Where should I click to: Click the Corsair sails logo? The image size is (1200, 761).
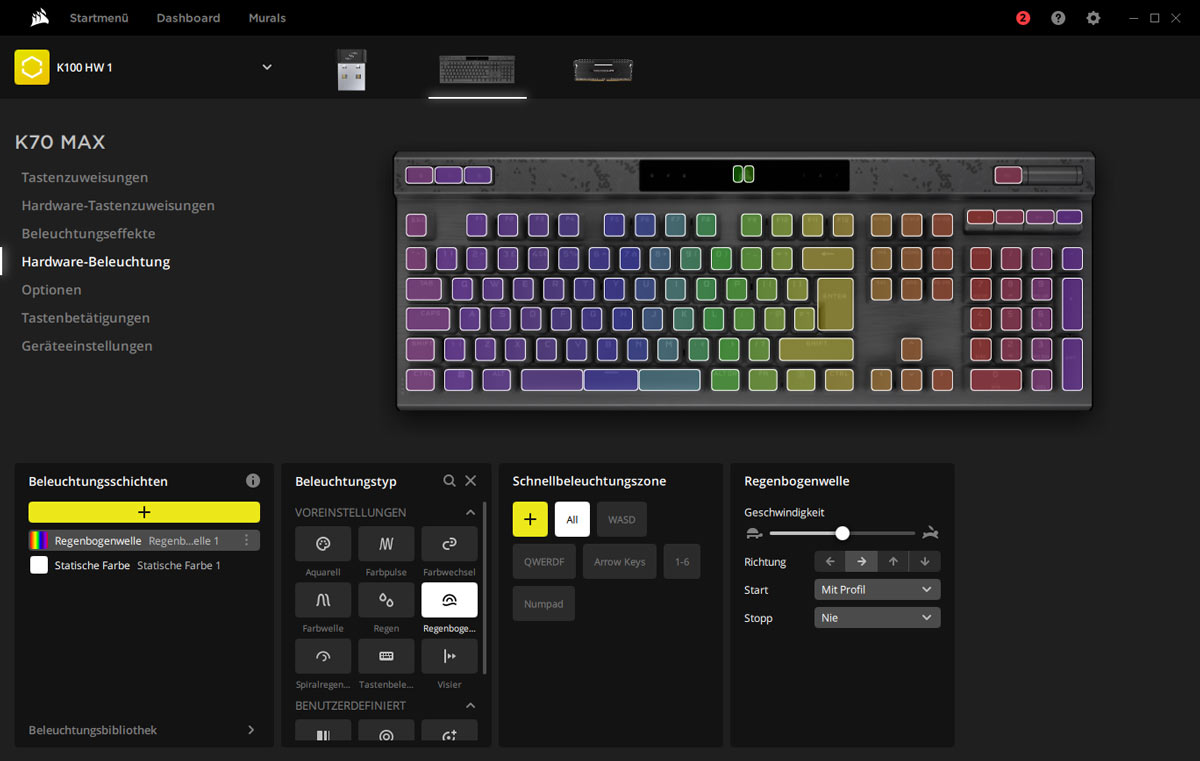click(39, 18)
